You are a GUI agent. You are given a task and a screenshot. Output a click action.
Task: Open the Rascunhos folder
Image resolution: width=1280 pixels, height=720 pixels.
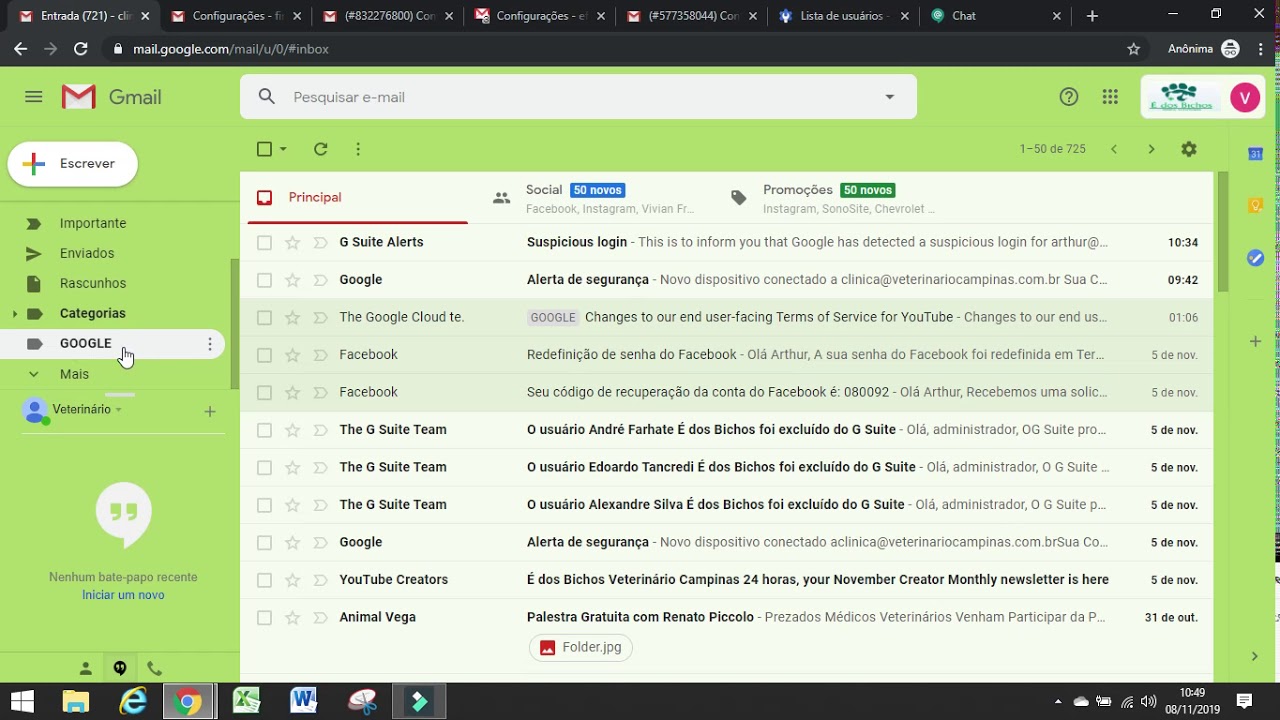click(x=93, y=284)
